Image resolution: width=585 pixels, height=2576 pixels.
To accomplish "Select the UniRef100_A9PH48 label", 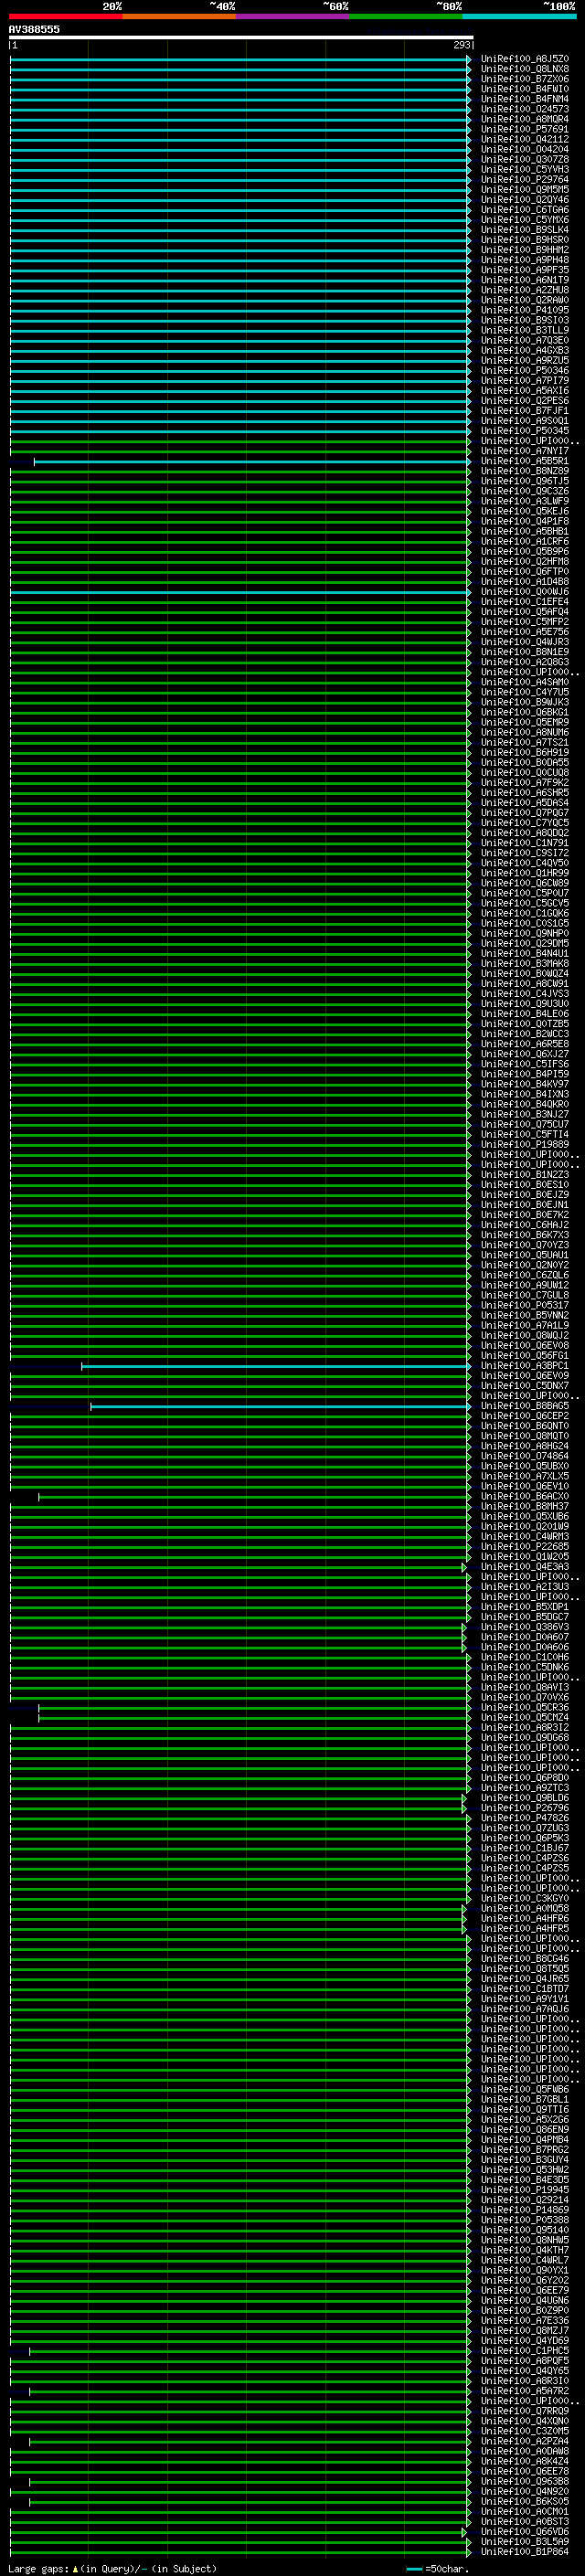I will point(524,260).
